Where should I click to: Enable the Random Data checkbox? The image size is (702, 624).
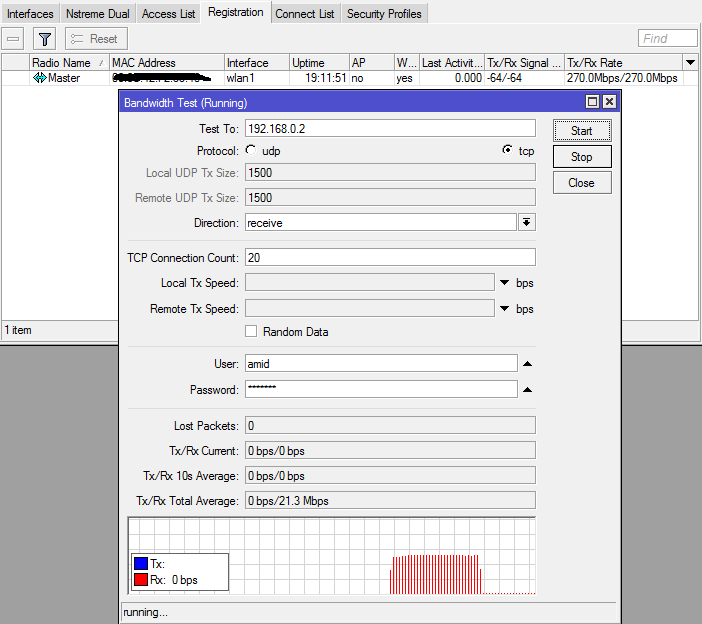[252, 331]
